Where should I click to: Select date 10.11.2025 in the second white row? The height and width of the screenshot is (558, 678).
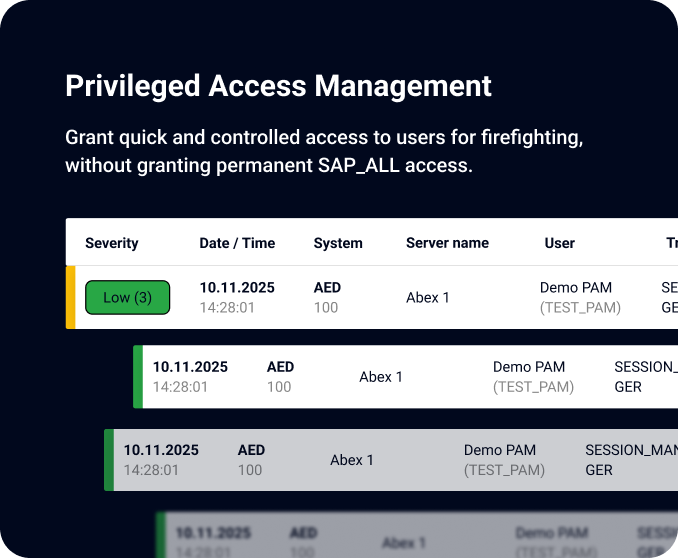pos(190,367)
